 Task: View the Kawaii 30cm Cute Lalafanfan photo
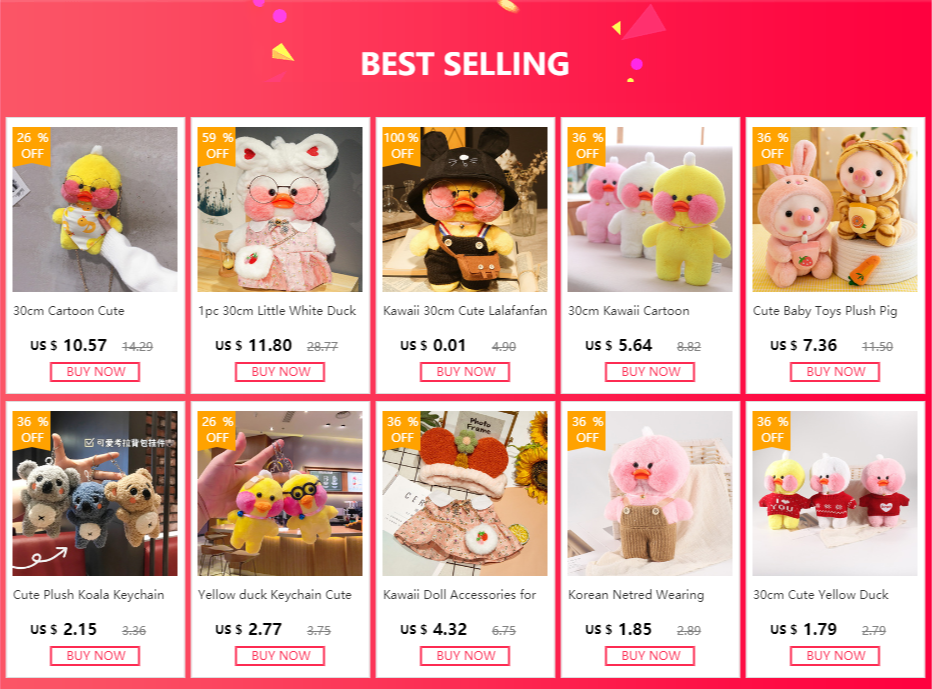465,209
